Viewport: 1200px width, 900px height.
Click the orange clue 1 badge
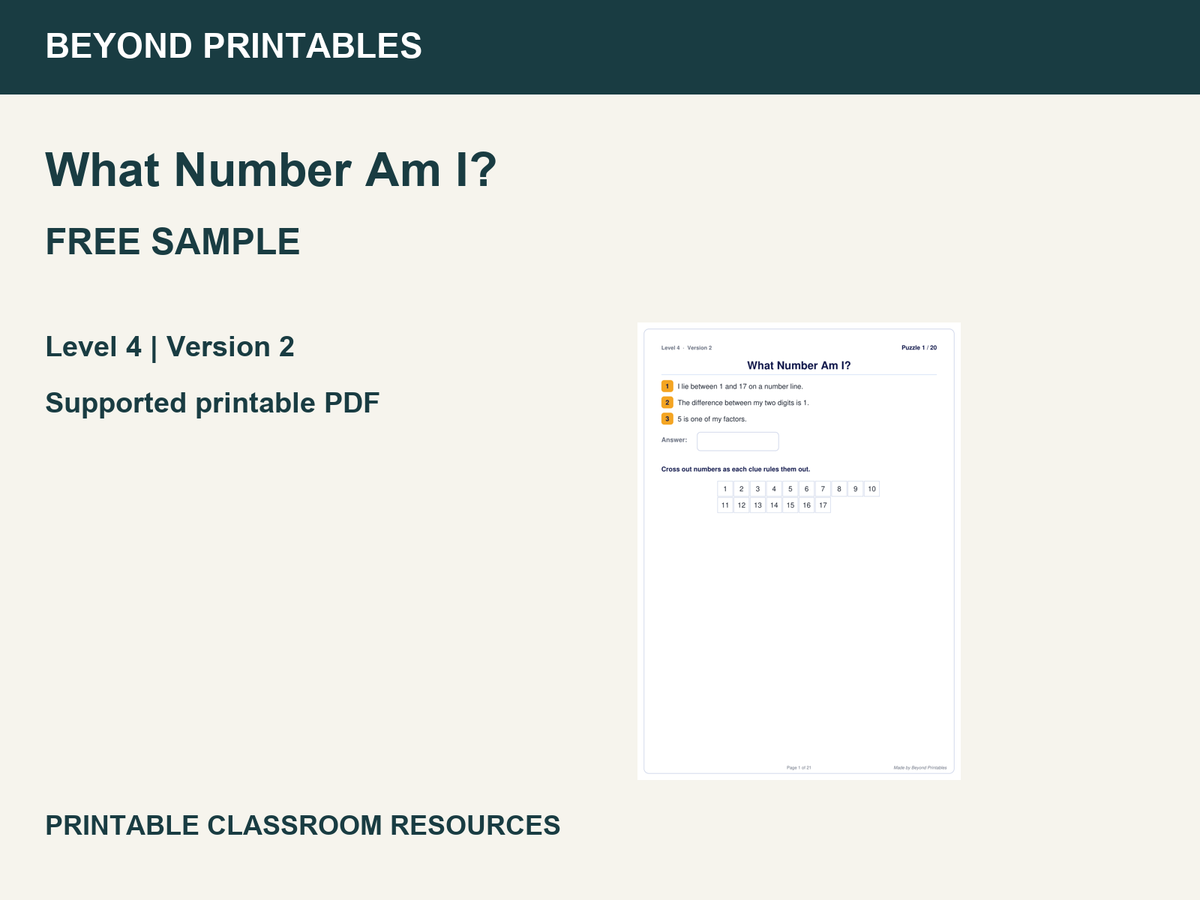pyautogui.click(x=667, y=386)
